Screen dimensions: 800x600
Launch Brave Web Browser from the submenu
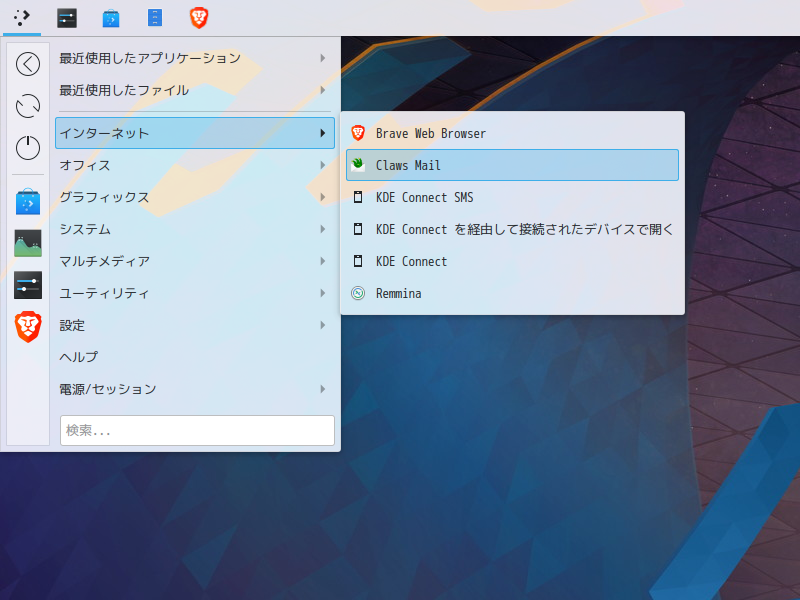pyautogui.click(x=512, y=133)
